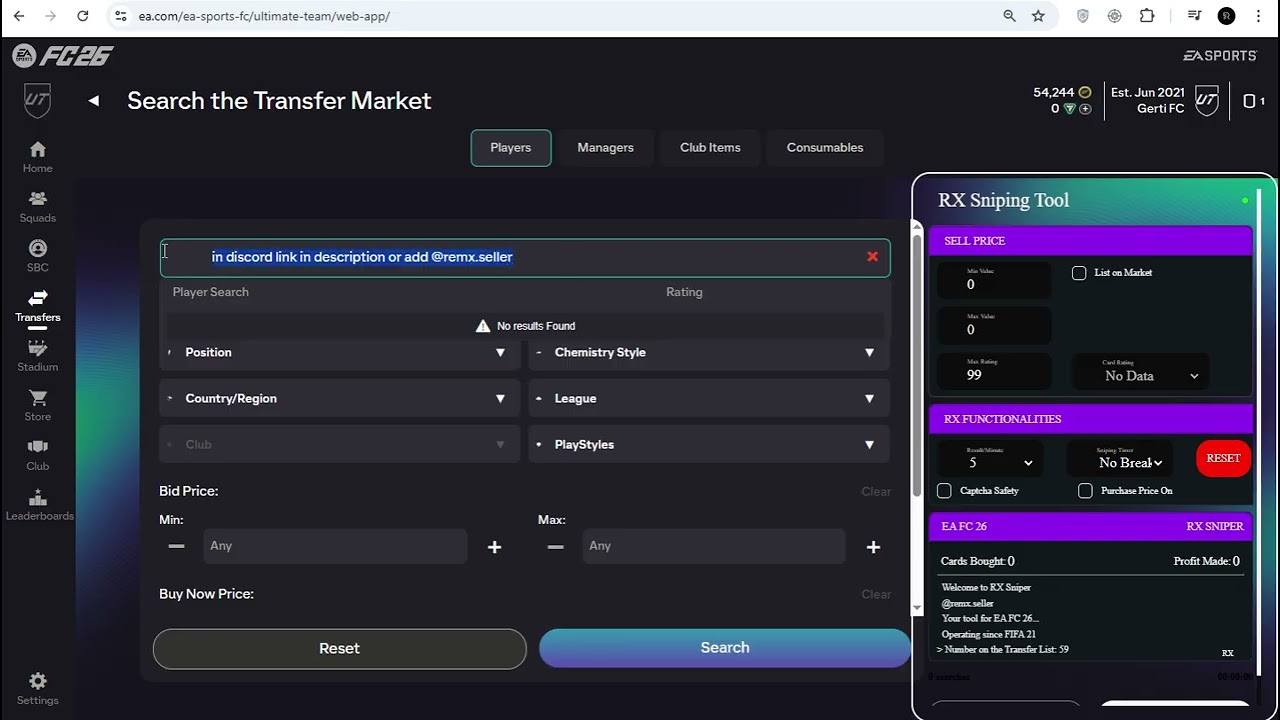Click the FC26 logo

click(62, 56)
